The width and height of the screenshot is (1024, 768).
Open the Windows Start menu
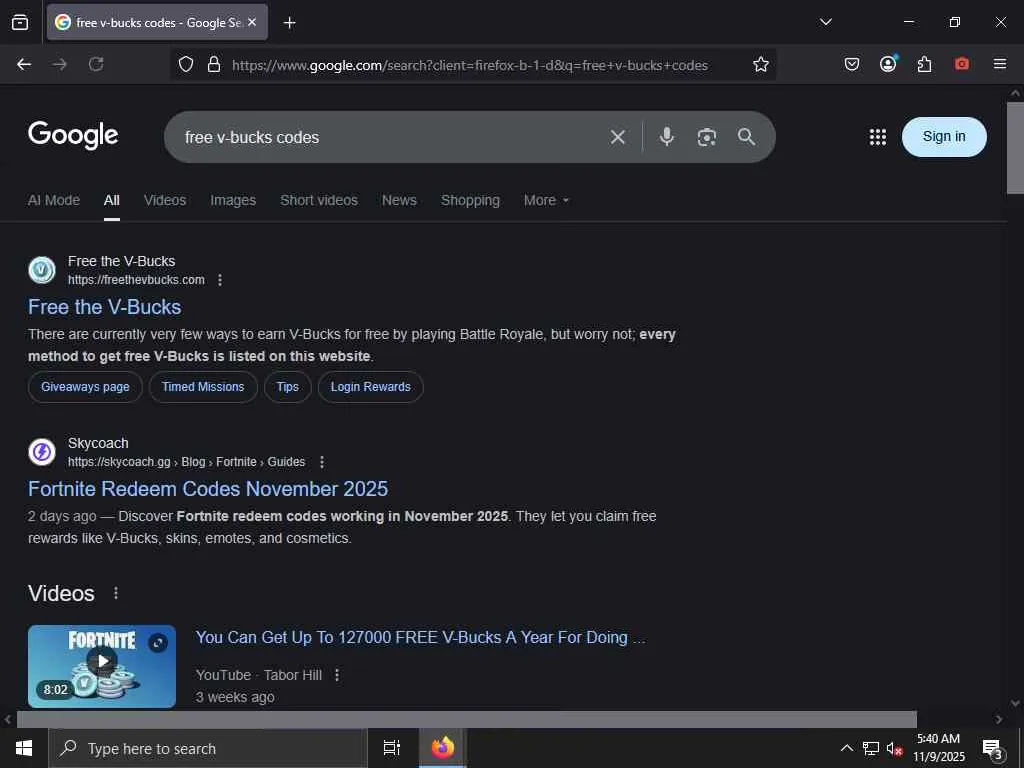click(x=24, y=748)
